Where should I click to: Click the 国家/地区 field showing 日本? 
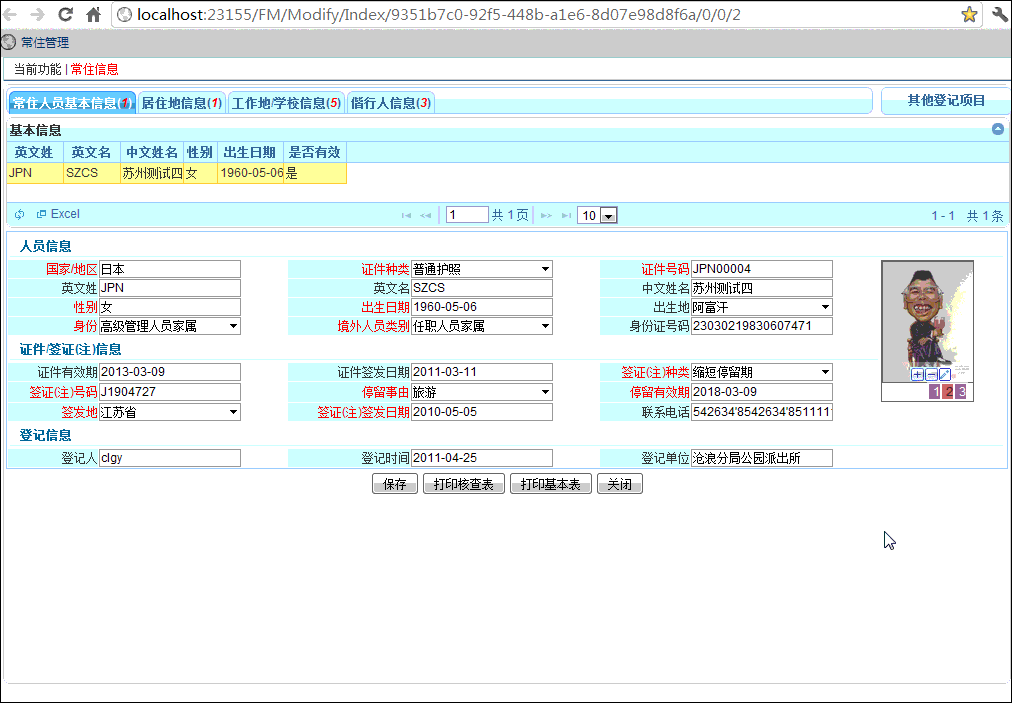(x=170, y=269)
